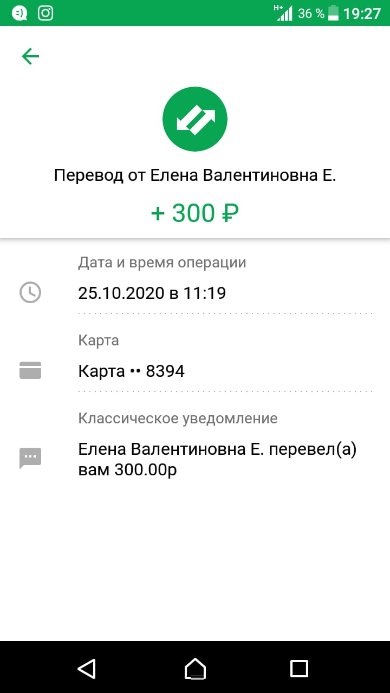
Task: Tap the signal strength icon
Action: point(283,13)
